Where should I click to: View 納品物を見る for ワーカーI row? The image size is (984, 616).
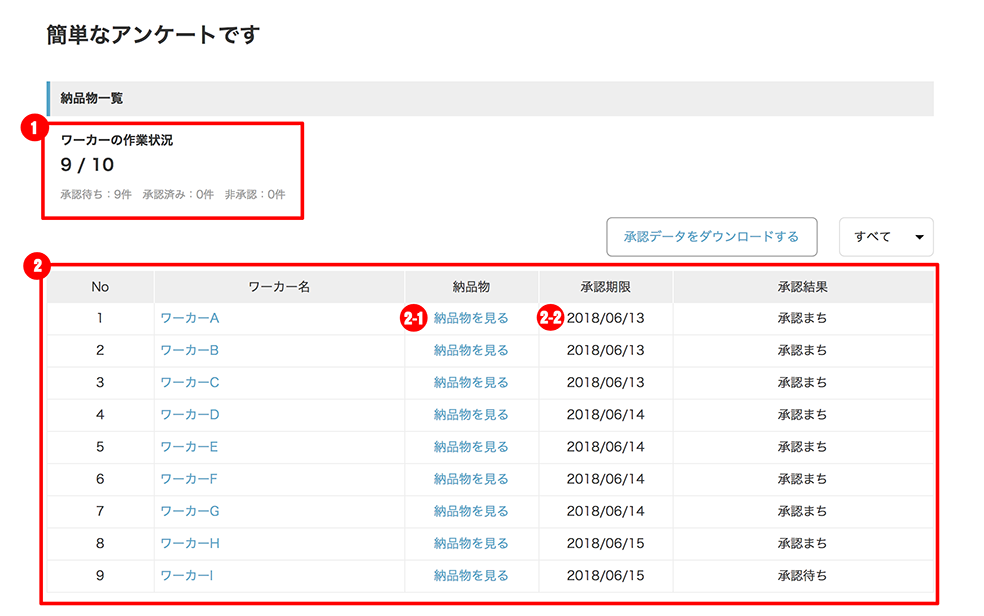pos(471,576)
